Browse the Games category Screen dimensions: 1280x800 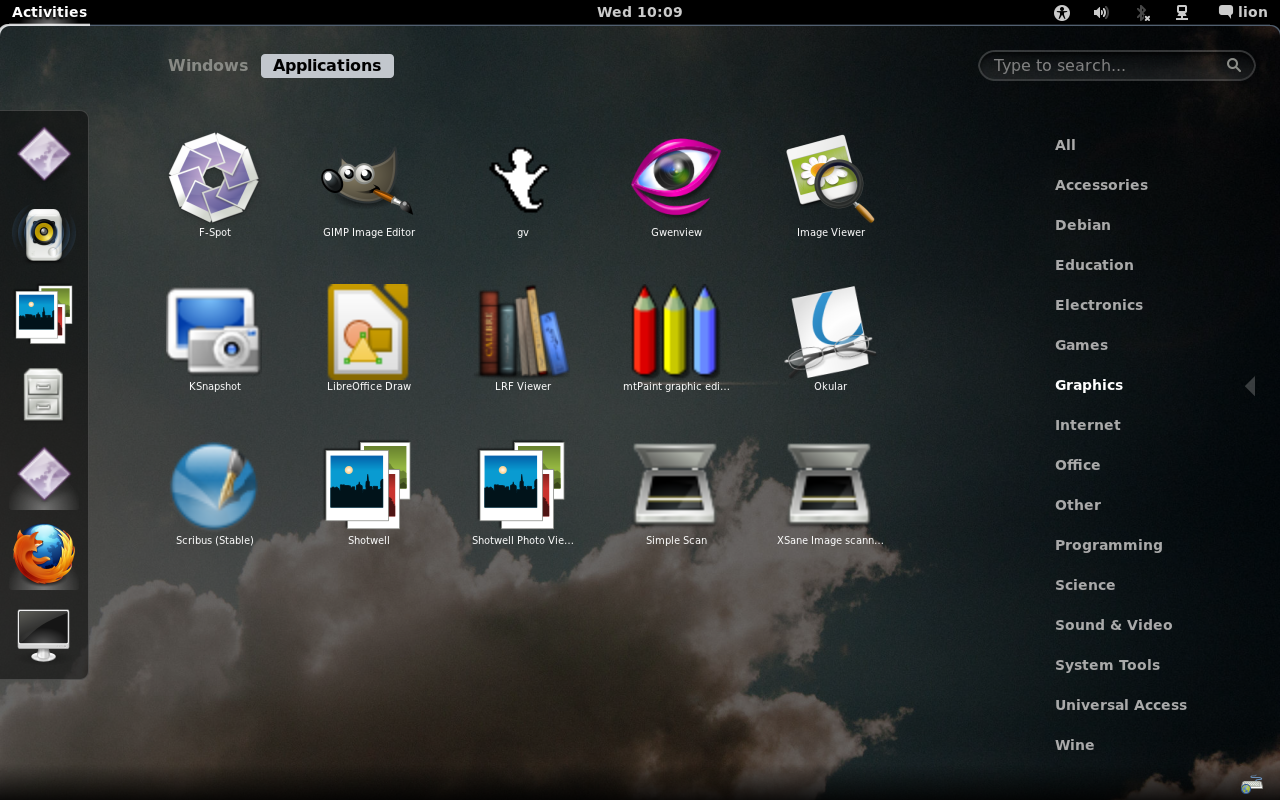pyautogui.click(x=1081, y=345)
